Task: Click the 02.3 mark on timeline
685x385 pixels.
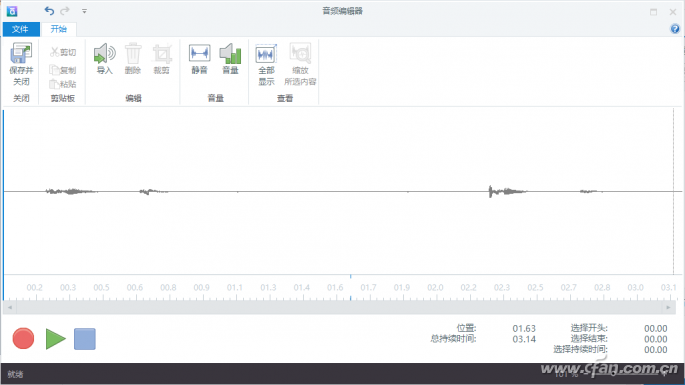Action: point(502,288)
